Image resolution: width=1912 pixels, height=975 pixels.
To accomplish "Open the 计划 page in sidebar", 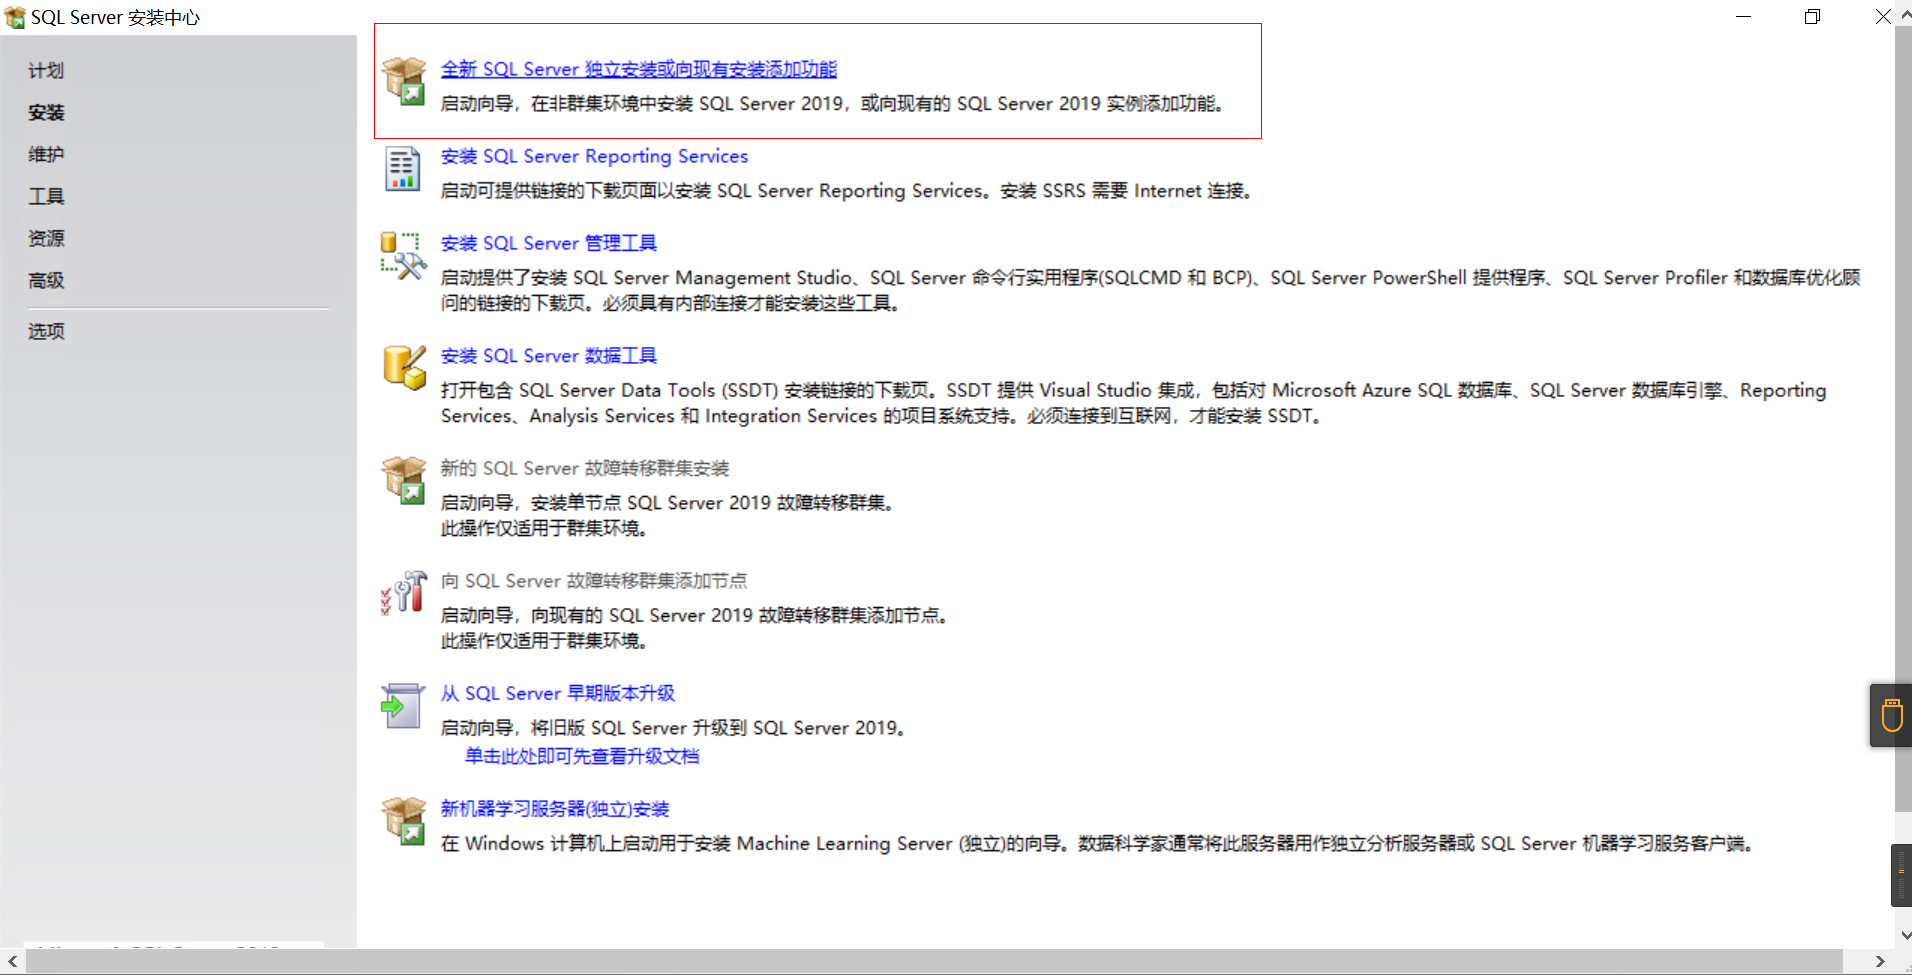I will click(x=46, y=70).
